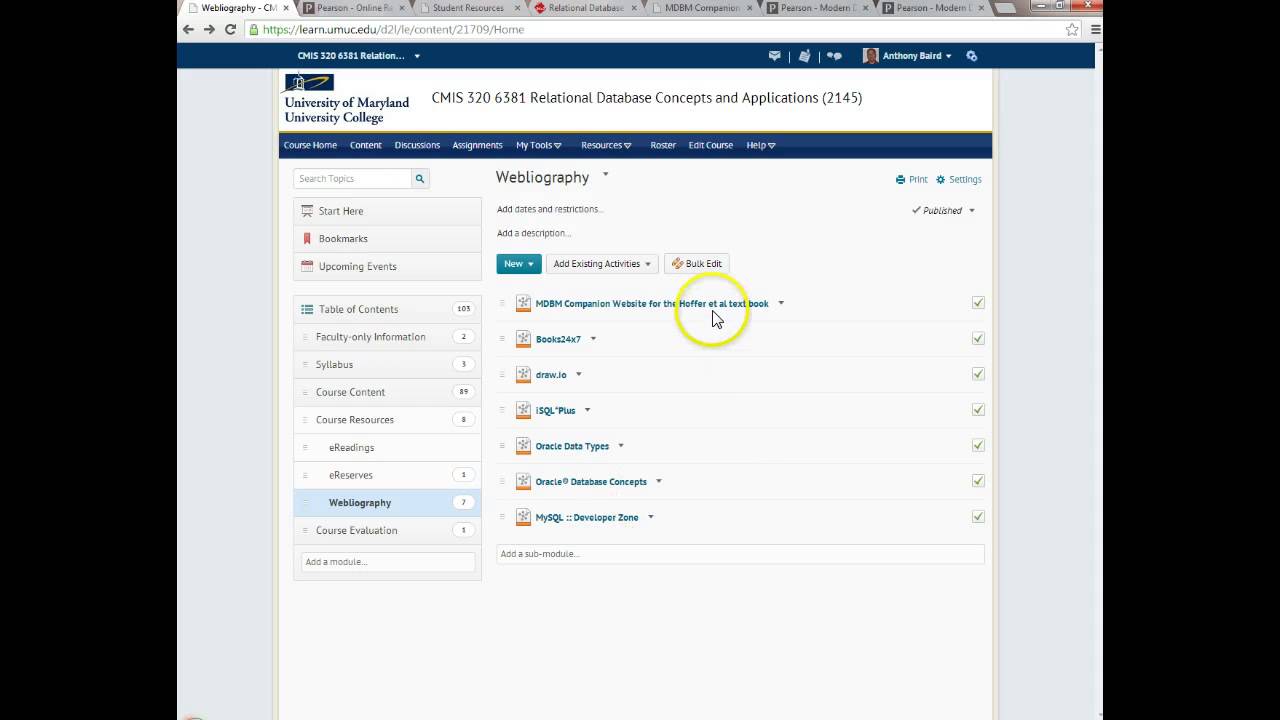The width and height of the screenshot is (1280, 720).
Task: Switch to the Student Resources browser tab
Action: pyautogui.click(x=468, y=8)
